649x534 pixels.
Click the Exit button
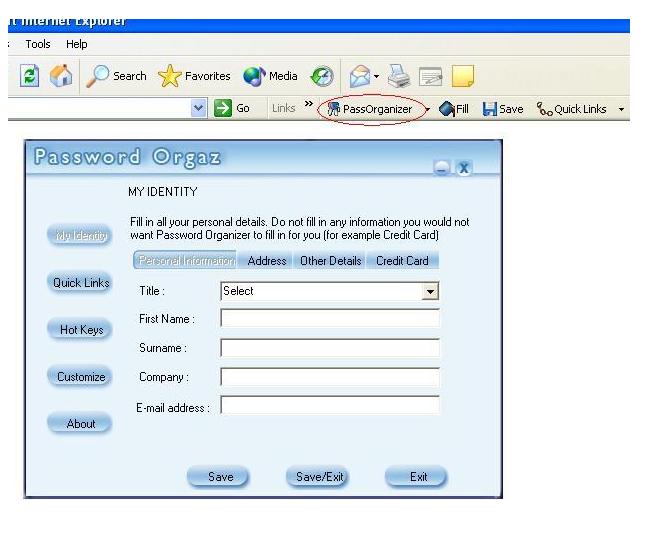pos(417,477)
